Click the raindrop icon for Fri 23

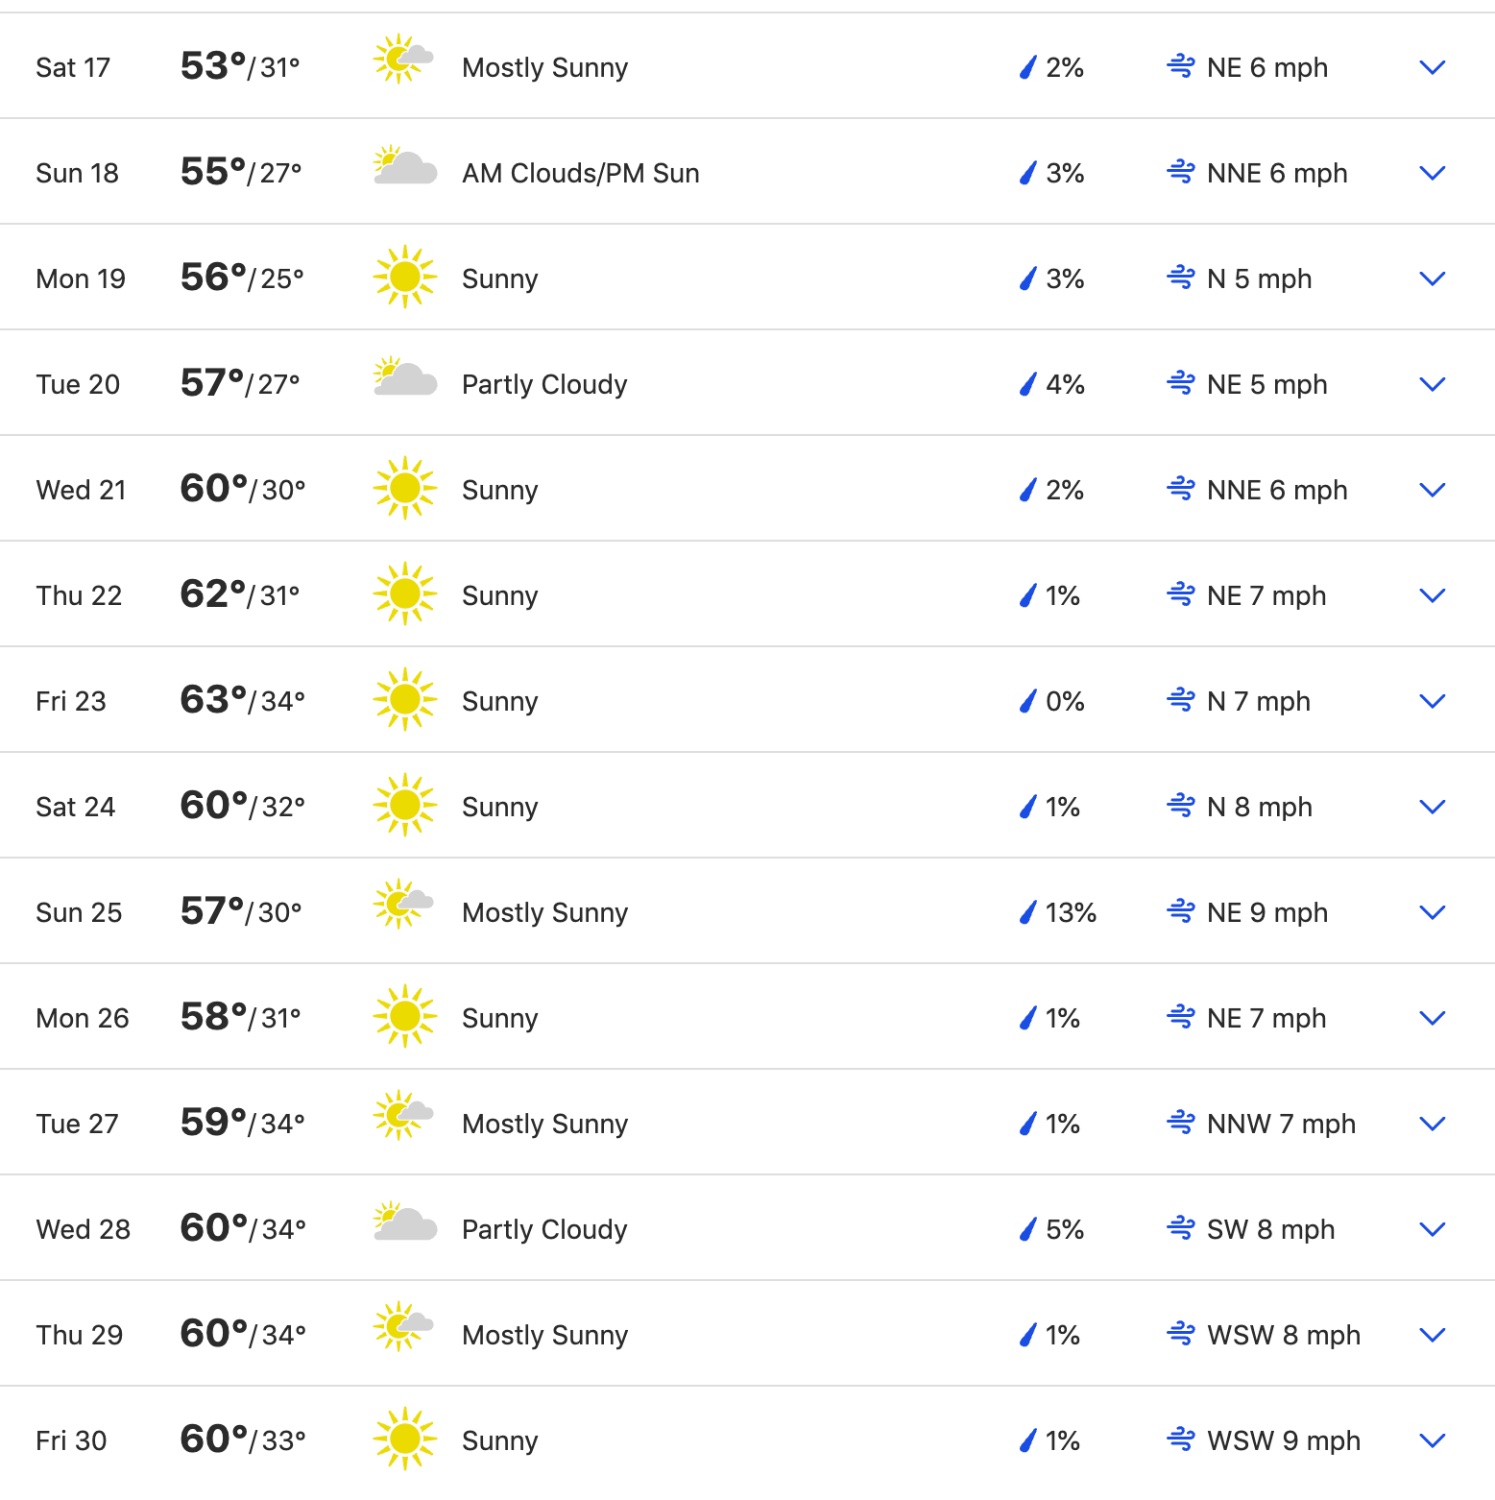[x=1027, y=701]
